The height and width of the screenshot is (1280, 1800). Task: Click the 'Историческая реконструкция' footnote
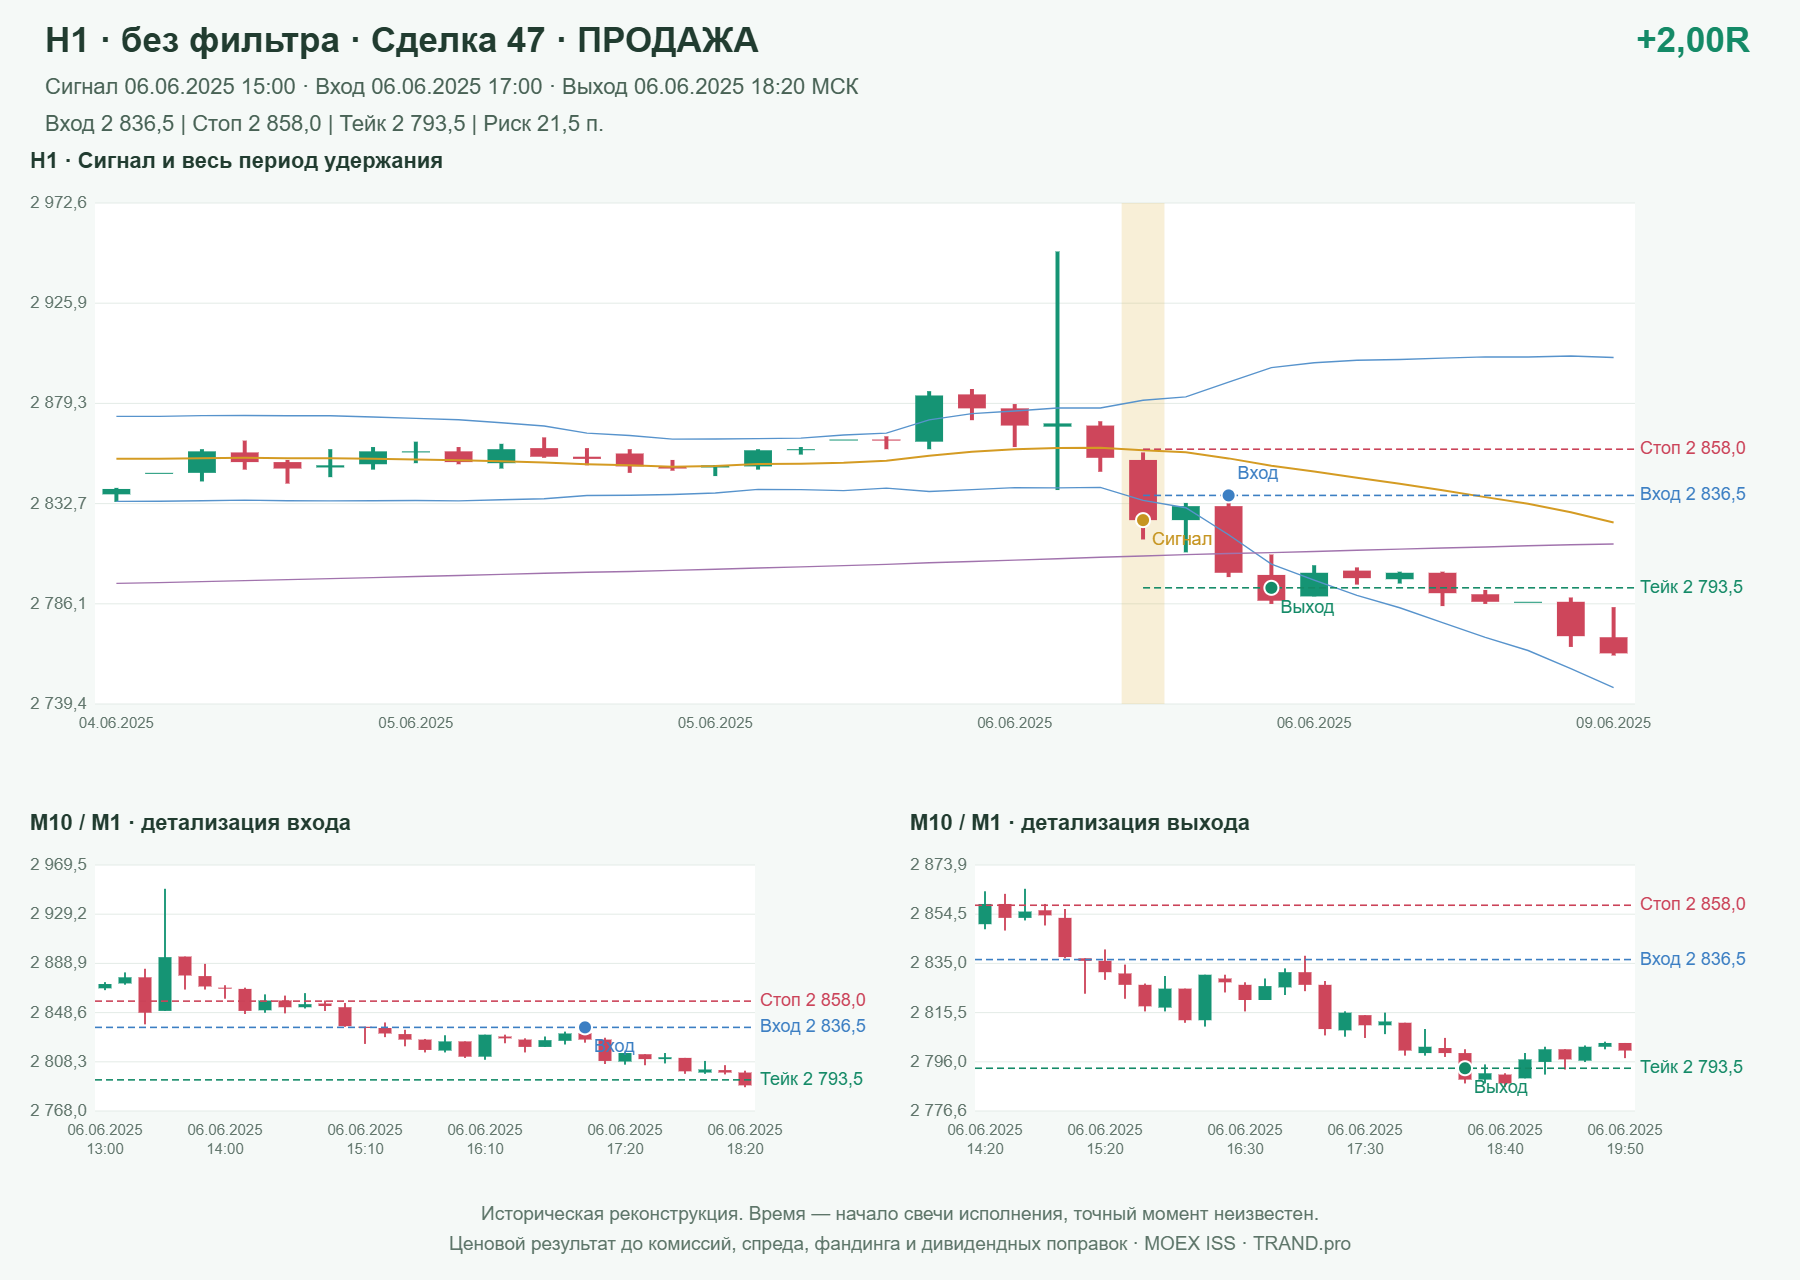(899, 1214)
